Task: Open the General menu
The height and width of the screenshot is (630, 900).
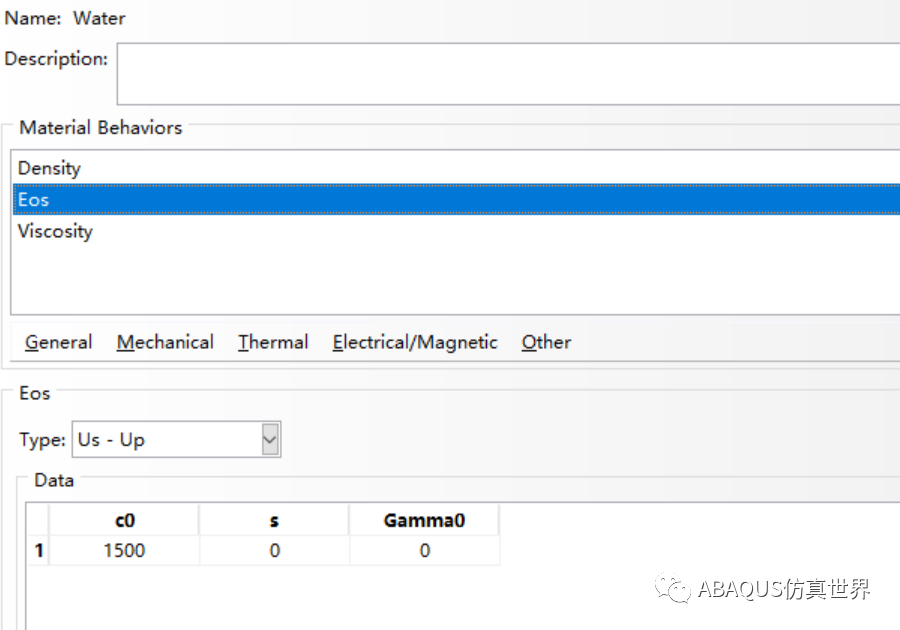Action: [58, 343]
